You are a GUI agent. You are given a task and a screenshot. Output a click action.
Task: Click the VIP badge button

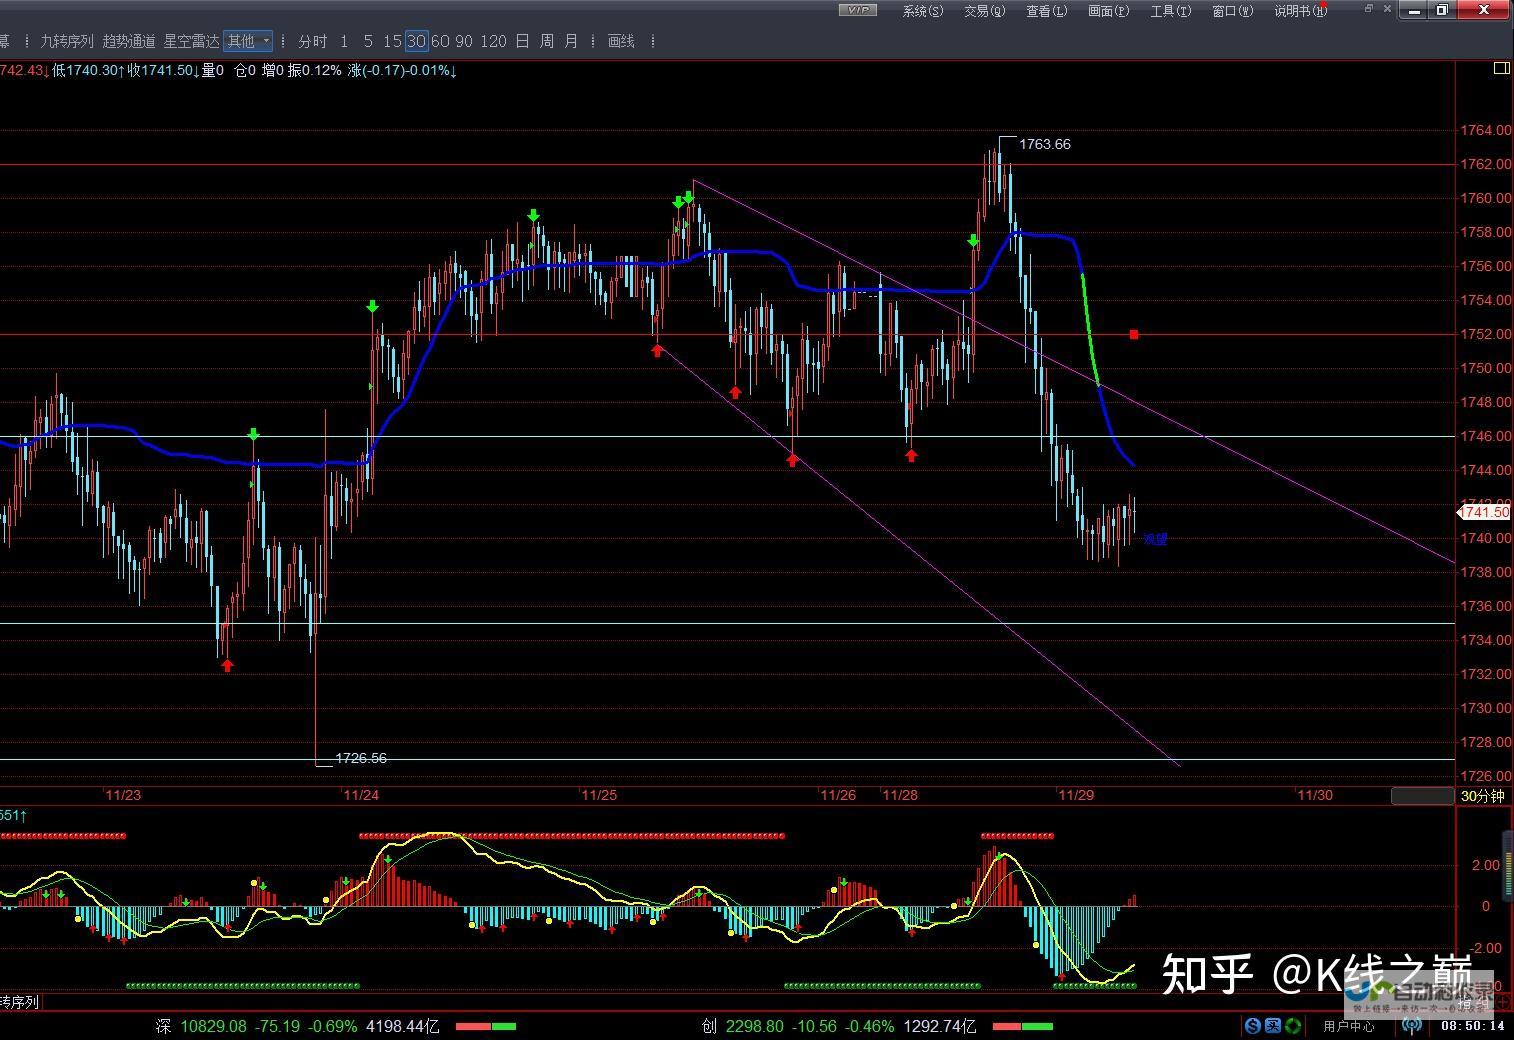coord(857,10)
